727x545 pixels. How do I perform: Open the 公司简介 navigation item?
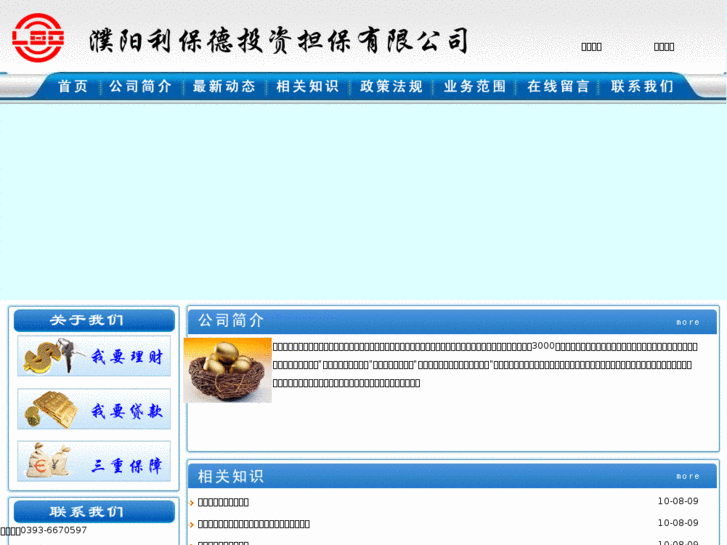tap(140, 86)
